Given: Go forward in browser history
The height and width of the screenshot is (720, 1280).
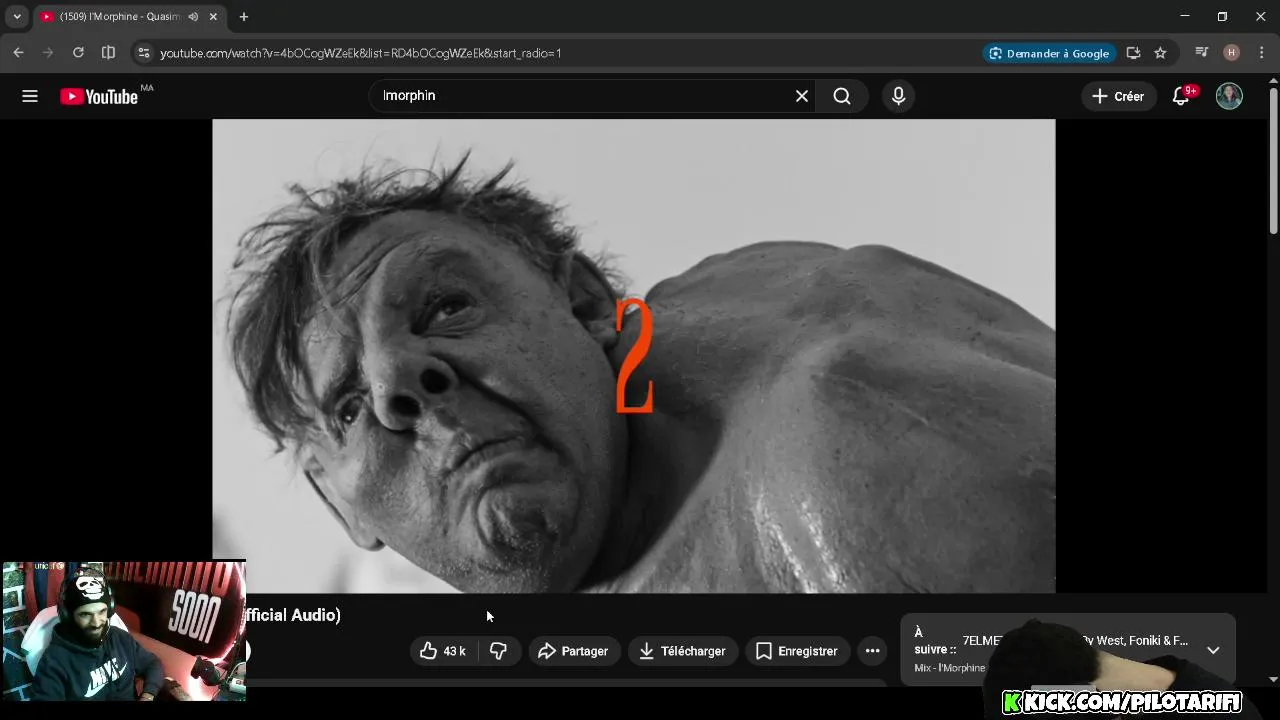Looking at the screenshot, I should click(48, 53).
